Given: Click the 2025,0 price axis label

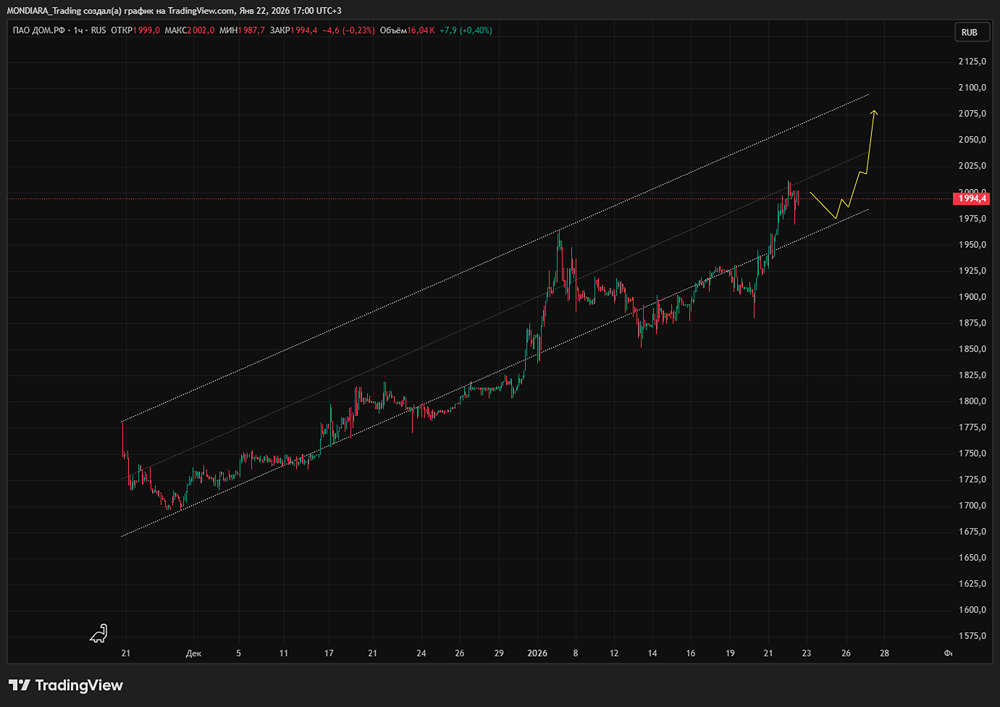Looking at the screenshot, I should point(972,166).
